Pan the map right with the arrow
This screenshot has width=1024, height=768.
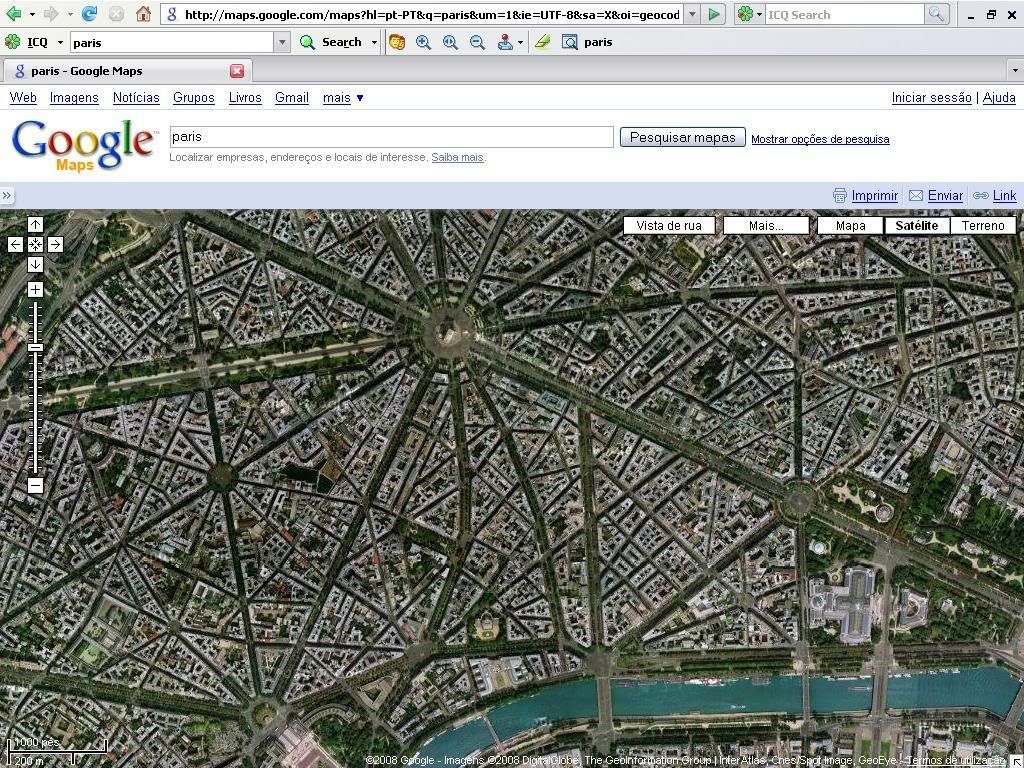[x=55, y=244]
